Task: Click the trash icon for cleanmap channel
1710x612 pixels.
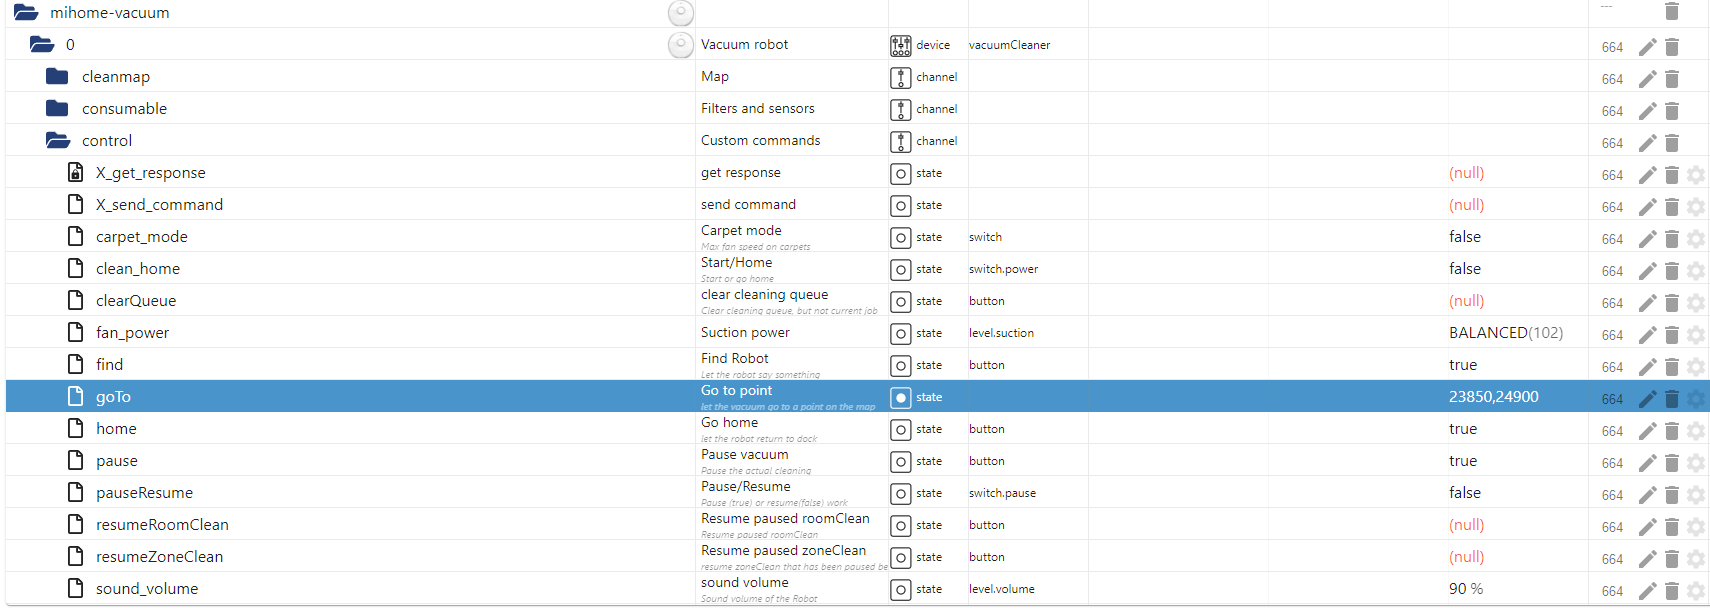Action: pos(1671,79)
